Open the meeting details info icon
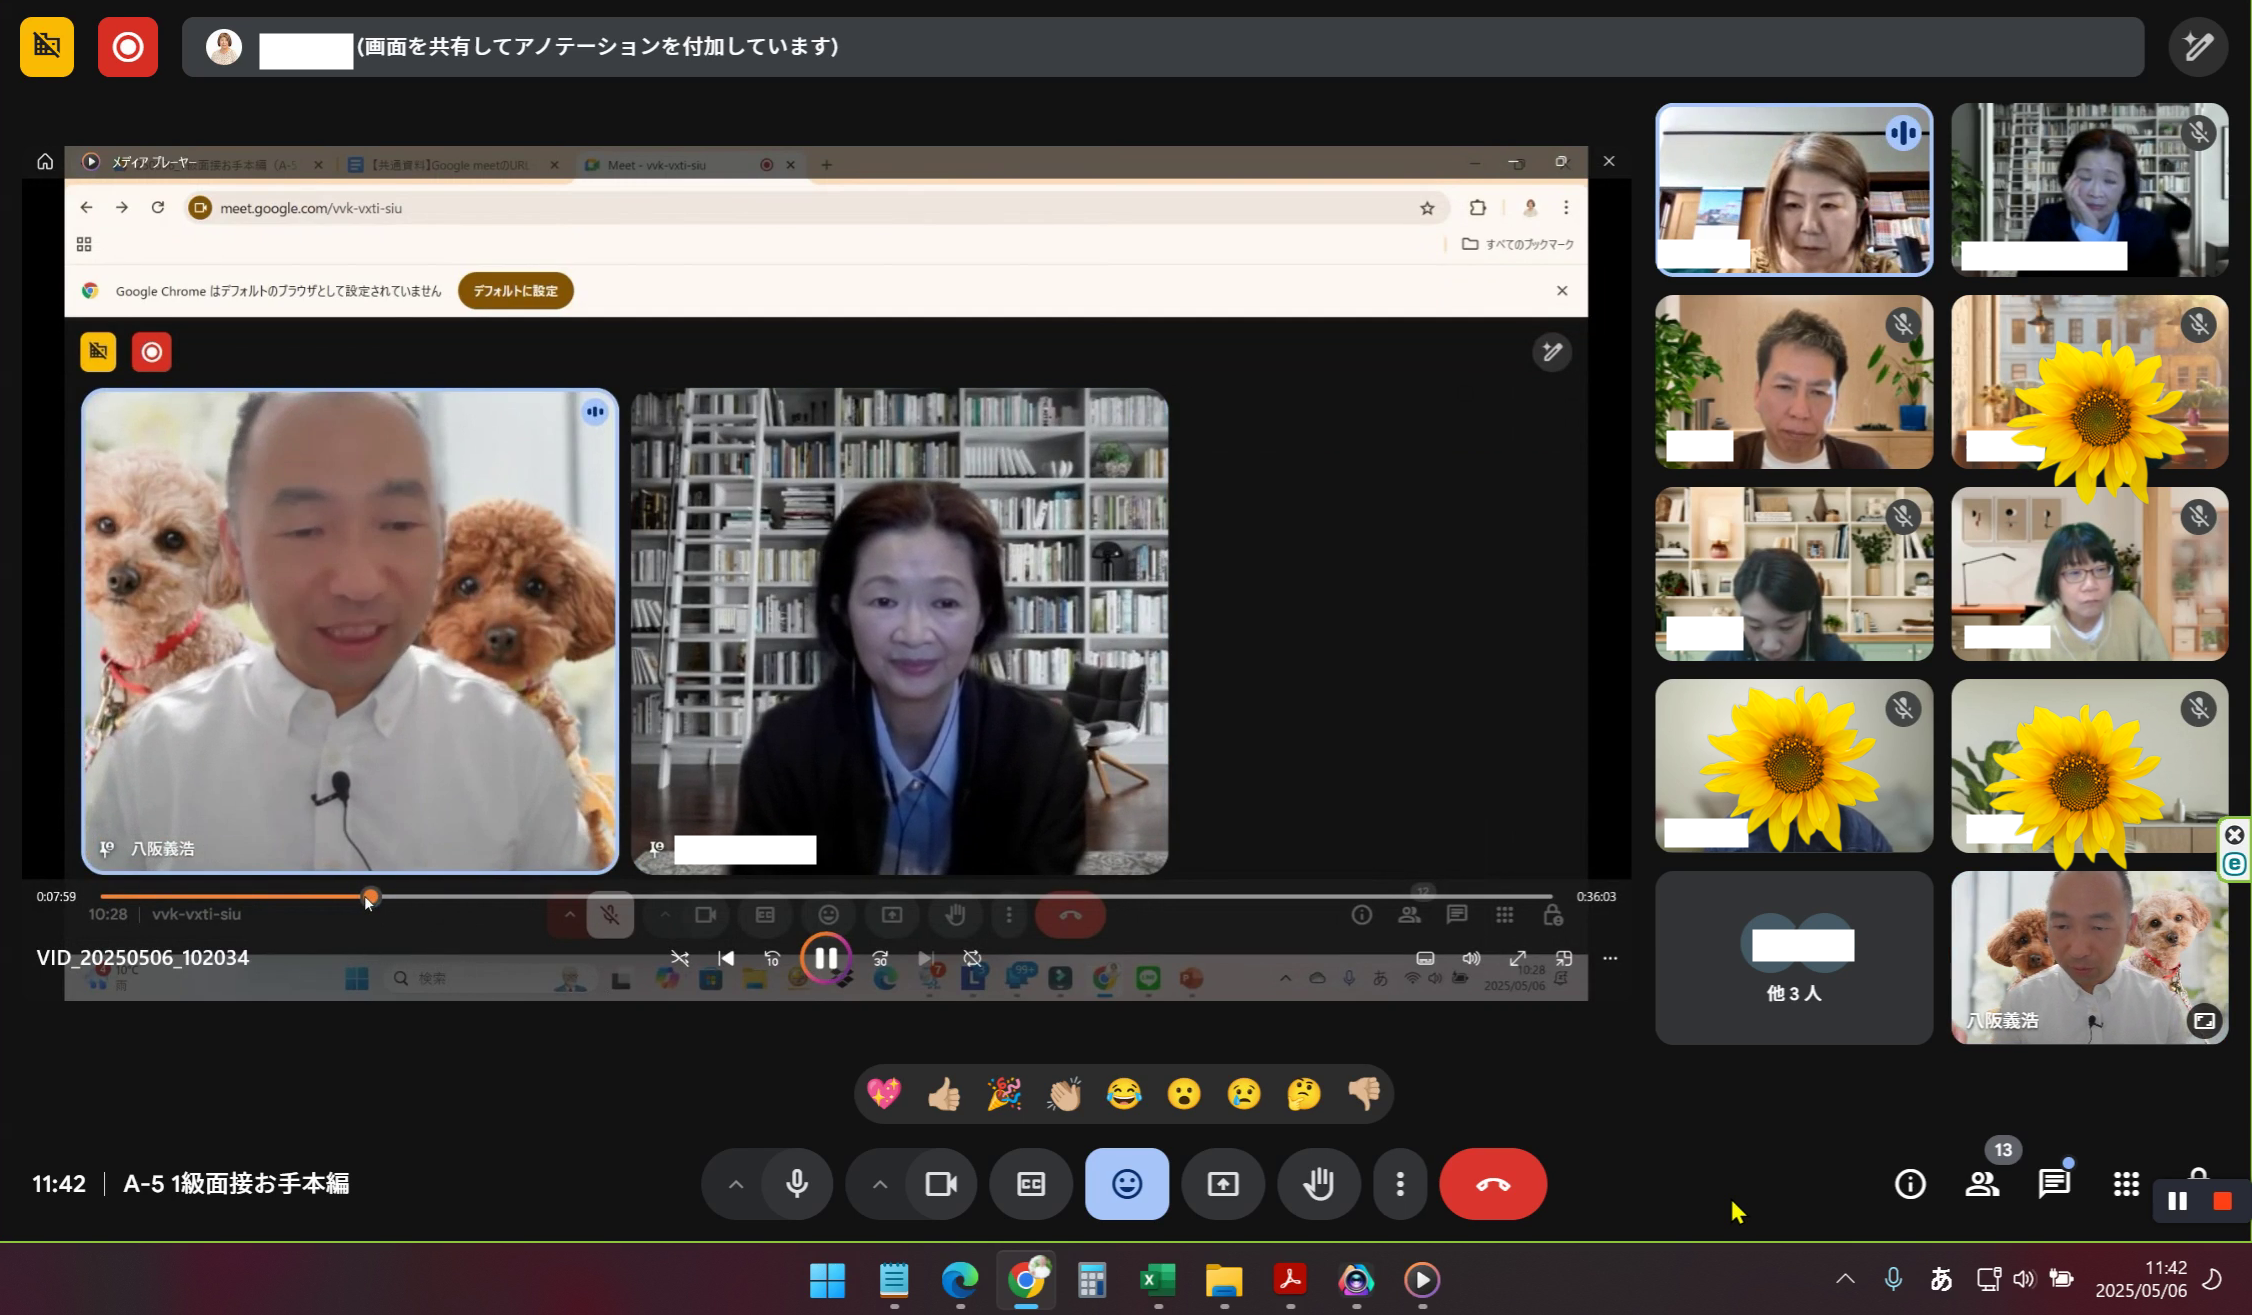Screen dimensions: 2252x1315 (x=1910, y=1184)
